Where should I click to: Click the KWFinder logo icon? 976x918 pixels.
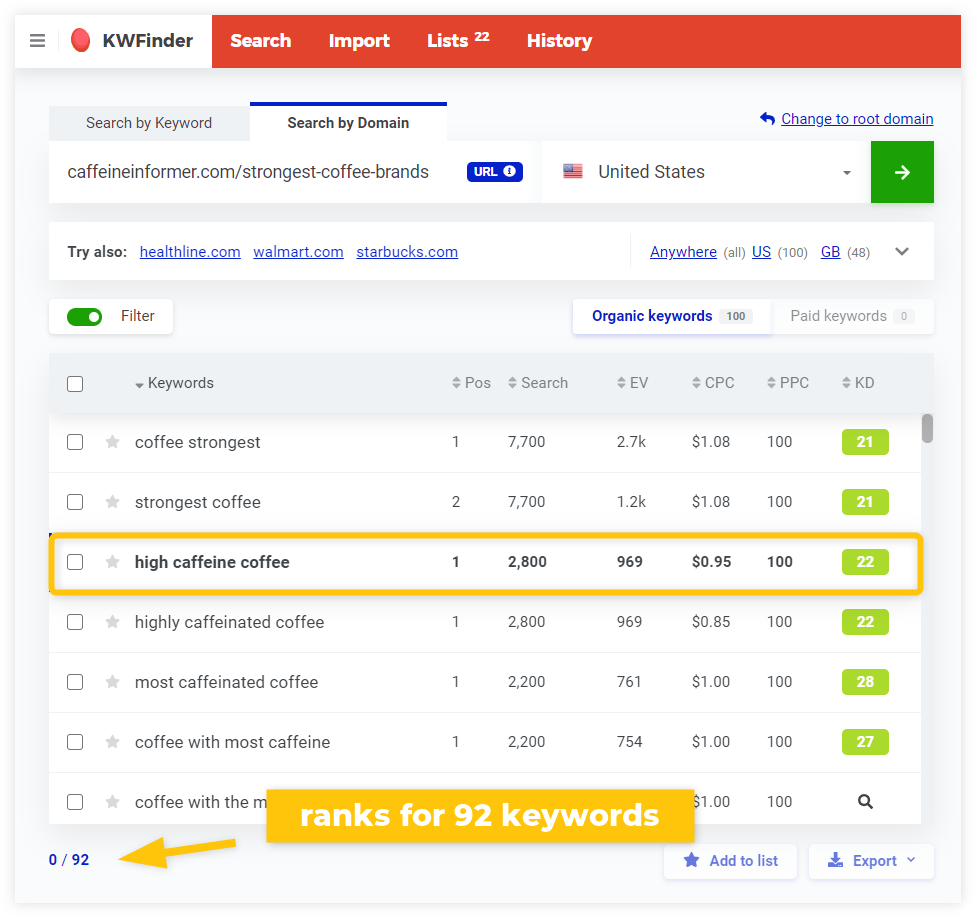coord(81,41)
